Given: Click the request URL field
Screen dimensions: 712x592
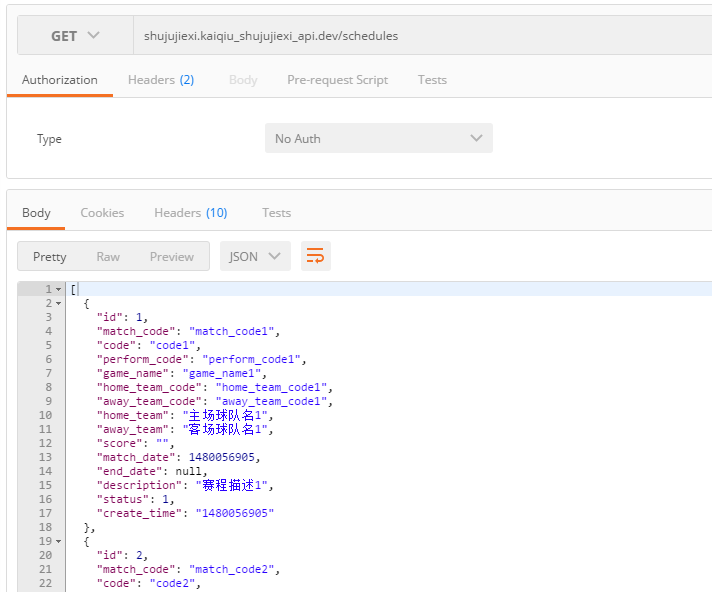Looking at the screenshot, I should (420, 36).
